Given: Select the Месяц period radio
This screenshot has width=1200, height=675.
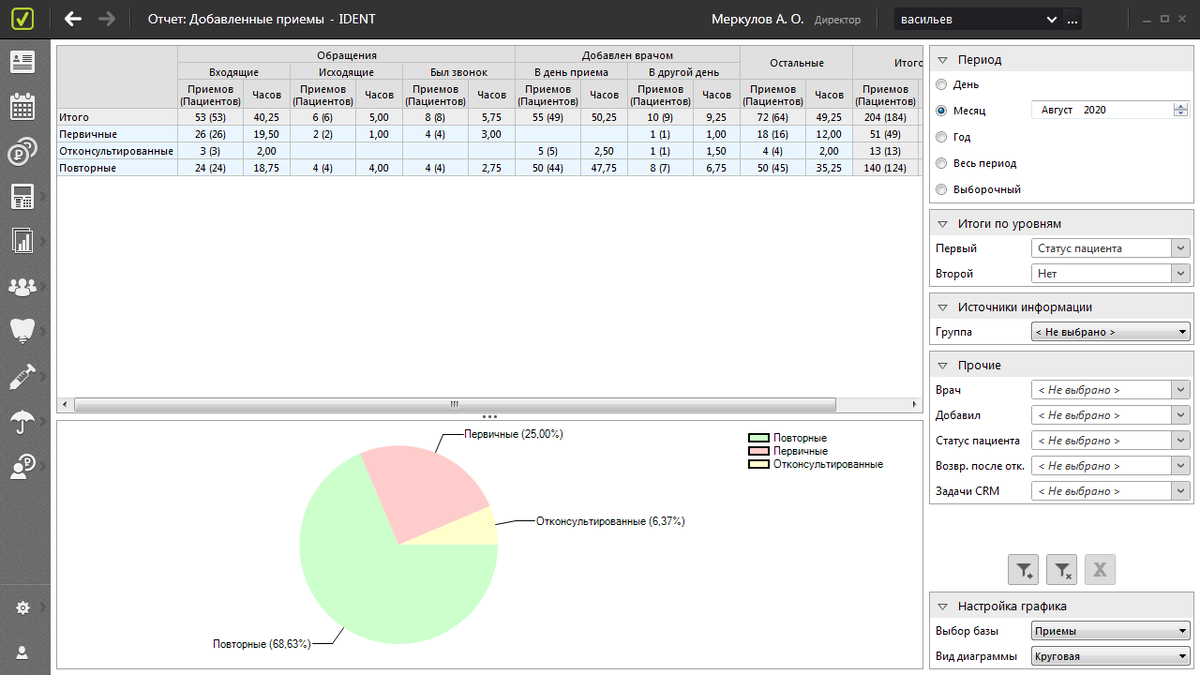Looking at the screenshot, I should tap(941, 111).
